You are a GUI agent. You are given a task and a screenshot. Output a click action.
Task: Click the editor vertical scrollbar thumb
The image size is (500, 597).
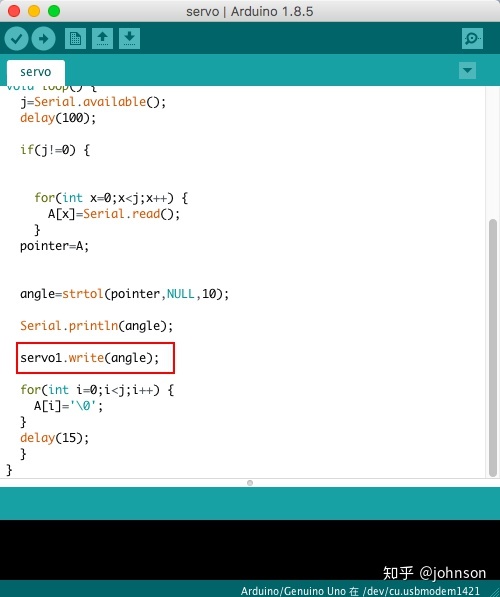tap(493, 348)
